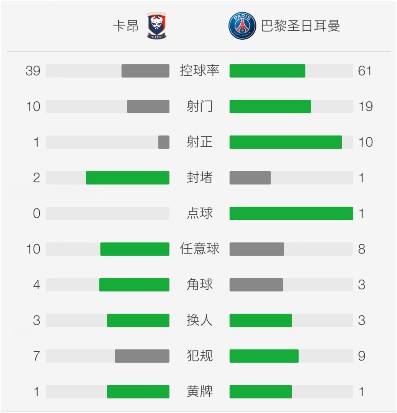Click PSG's green 射门 bar
397x413 pixels.
click(270, 106)
